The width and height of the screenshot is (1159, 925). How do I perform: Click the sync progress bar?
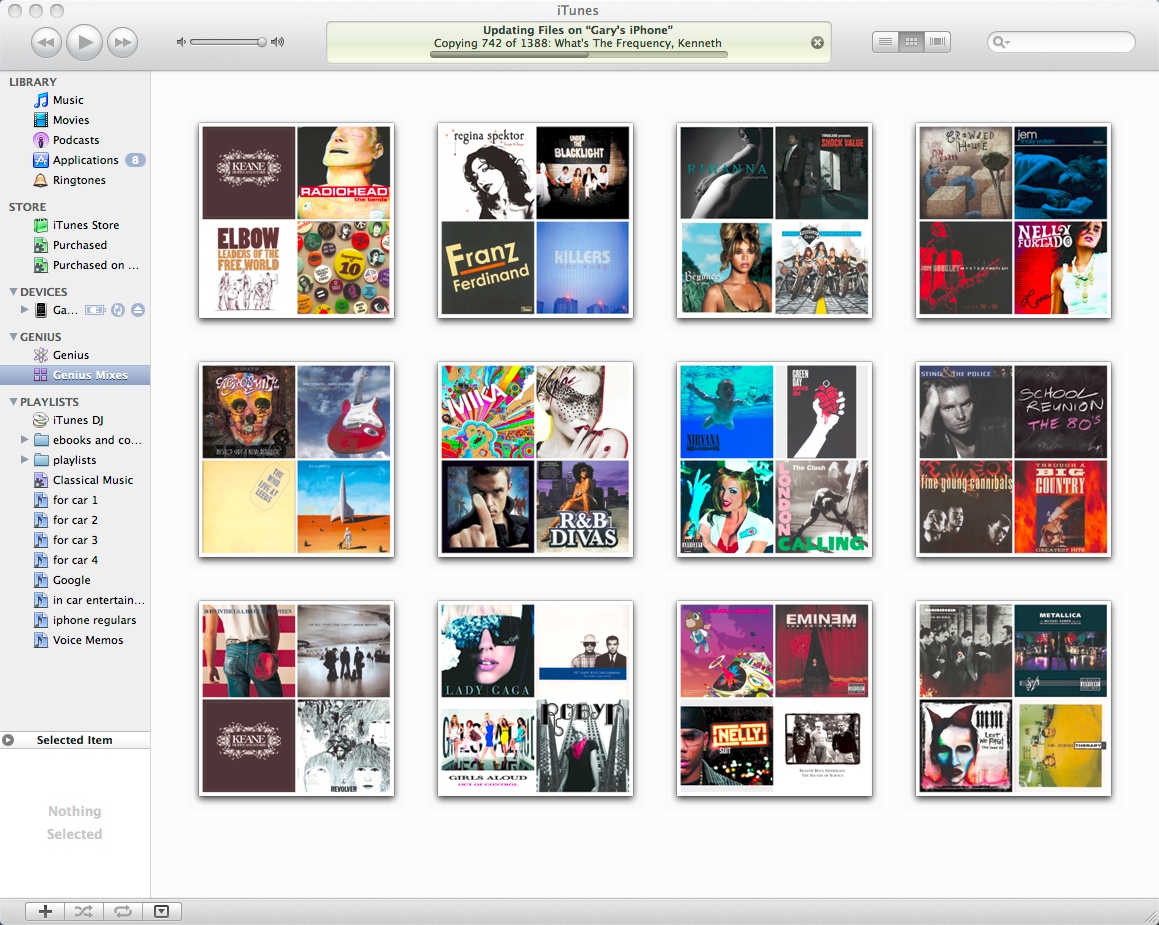(x=579, y=54)
